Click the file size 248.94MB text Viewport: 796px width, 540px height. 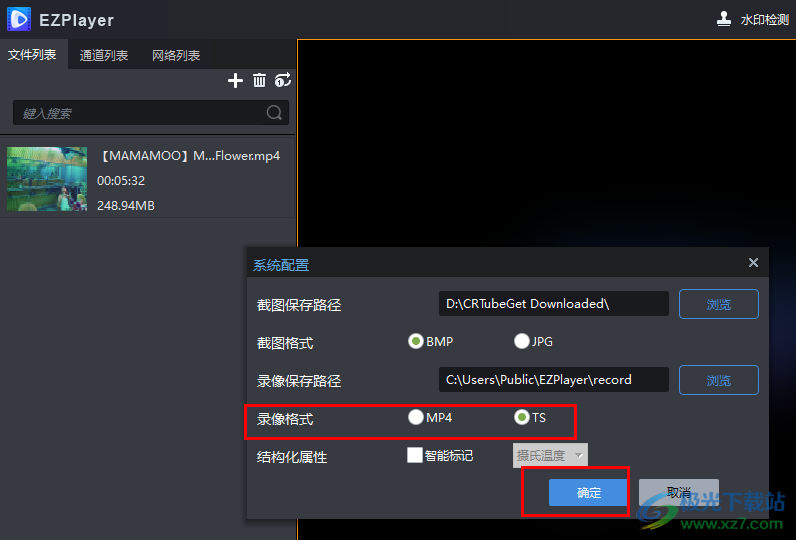pyautogui.click(x=126, y=206)
